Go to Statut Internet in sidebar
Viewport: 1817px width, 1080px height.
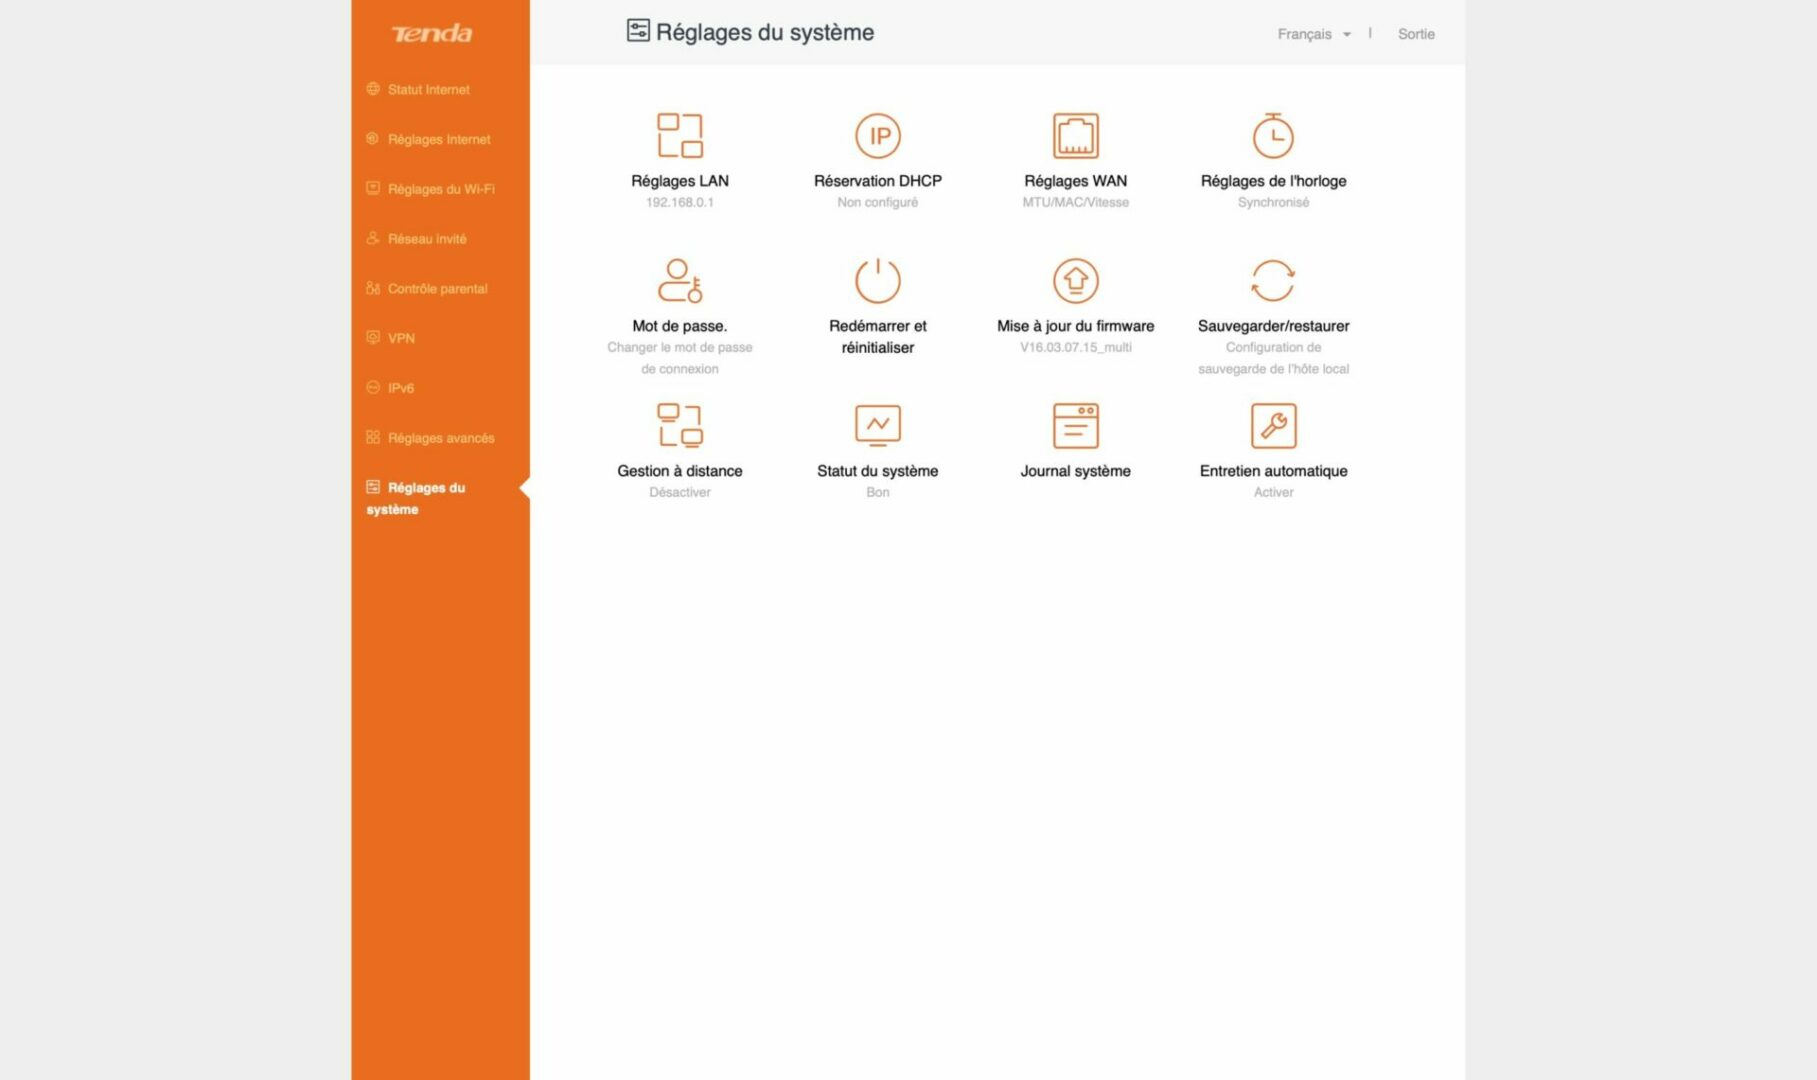click(x=428, y=90)
